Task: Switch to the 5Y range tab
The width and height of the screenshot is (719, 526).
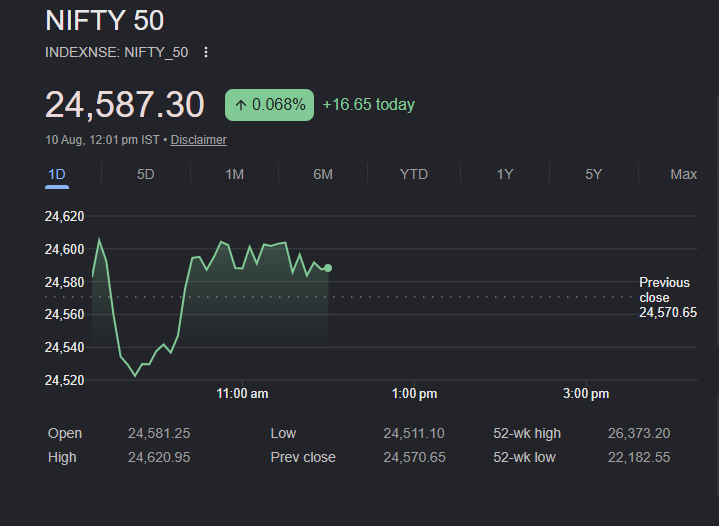Action: [593, 174]
